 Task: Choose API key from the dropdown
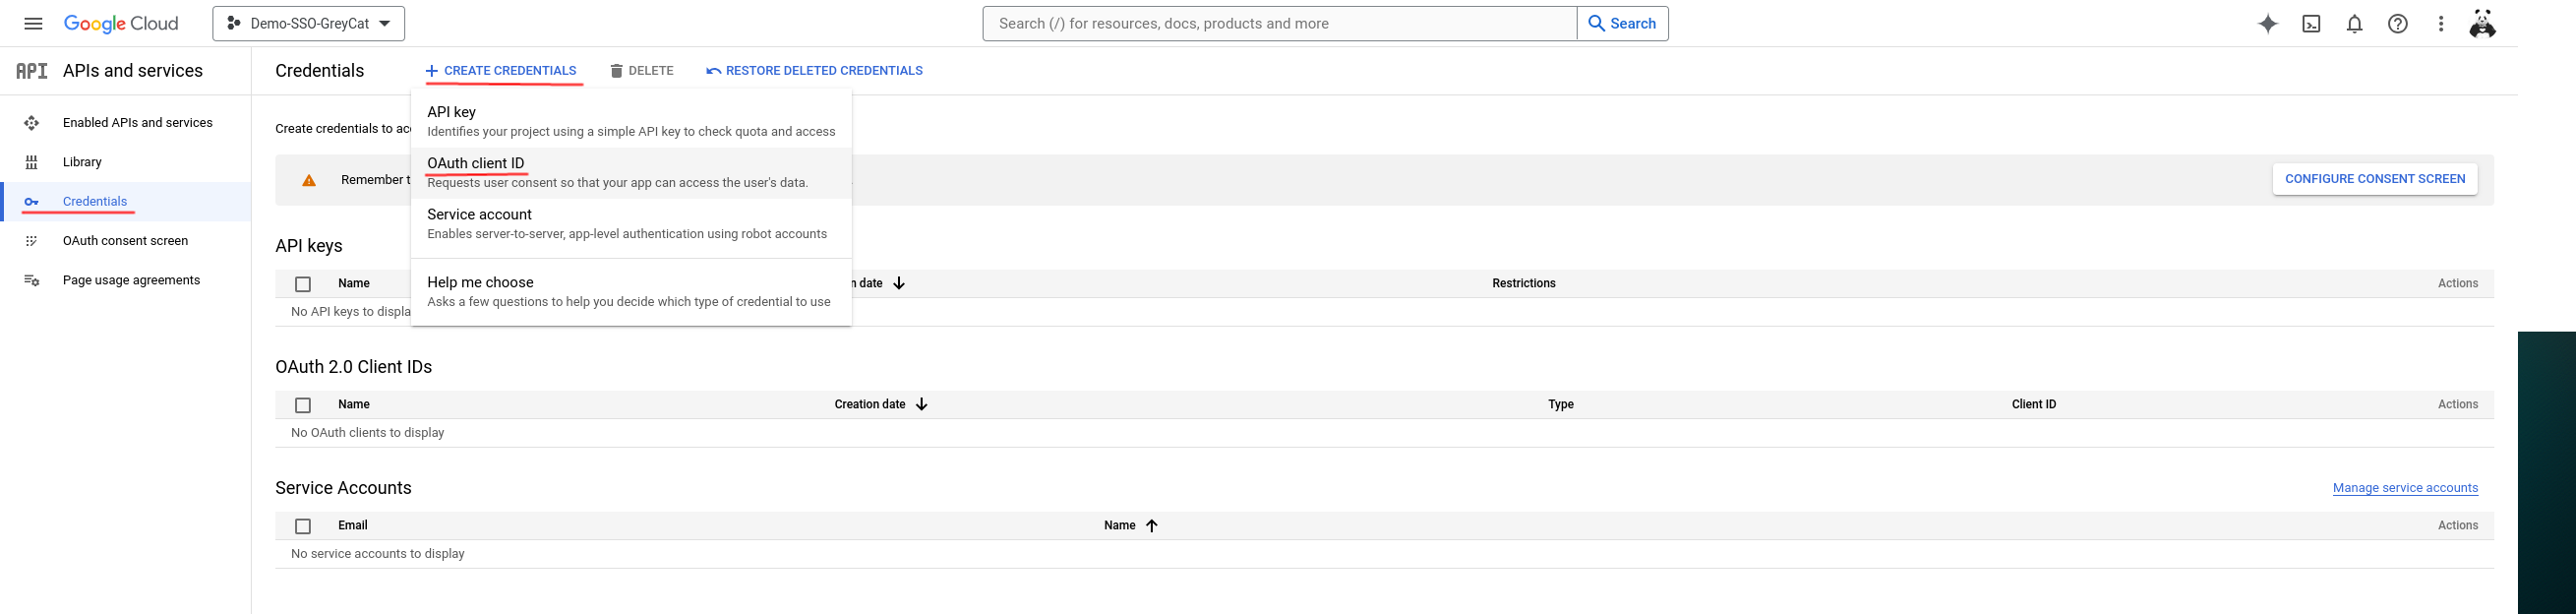coord(631,121)
